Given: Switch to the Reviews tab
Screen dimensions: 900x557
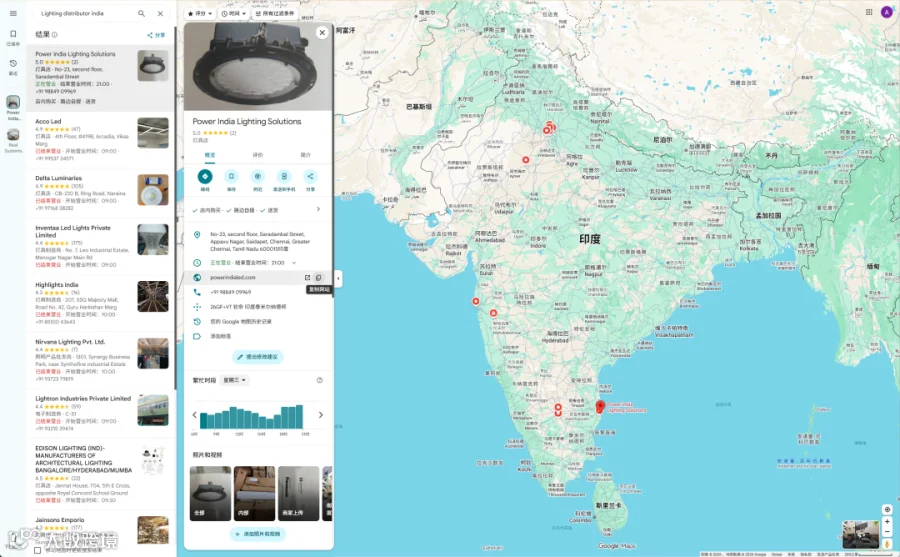Looking at the screenshot, I should pos(258,155).
